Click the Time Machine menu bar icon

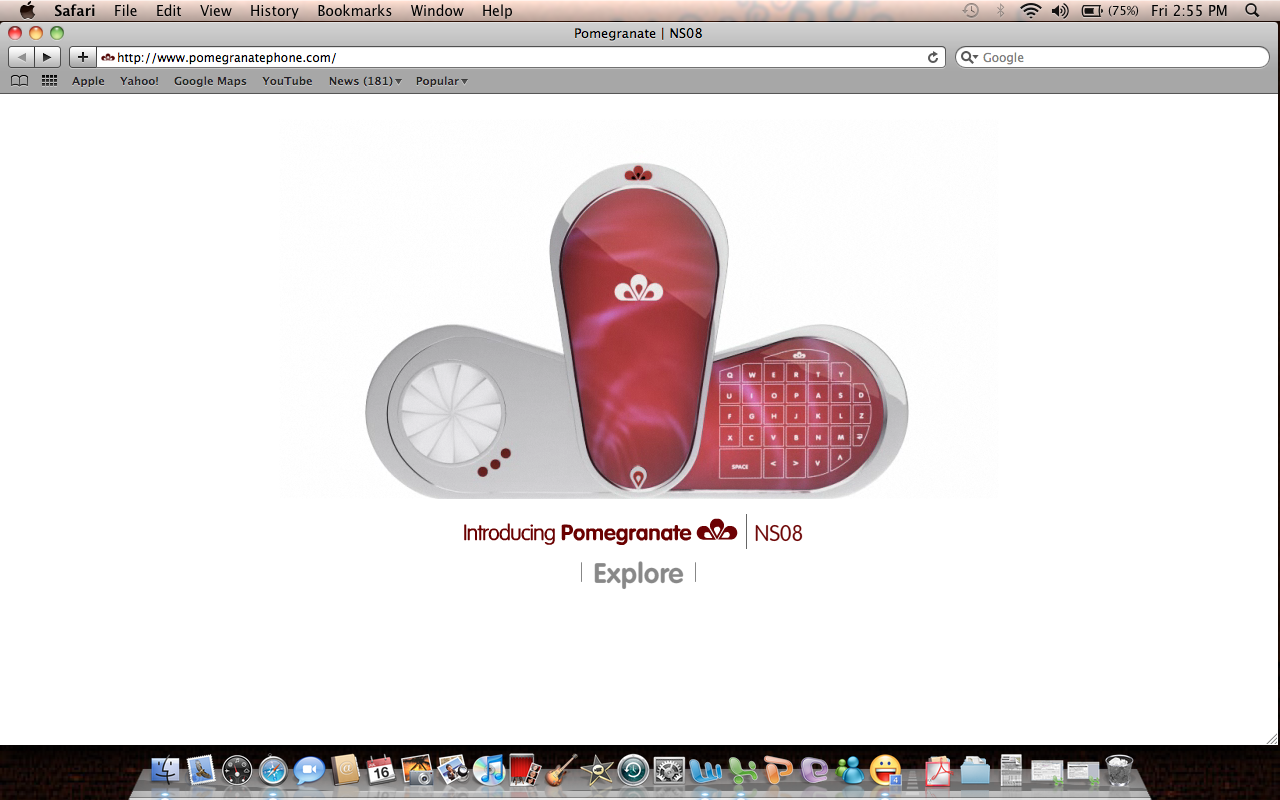pos(970,10)
